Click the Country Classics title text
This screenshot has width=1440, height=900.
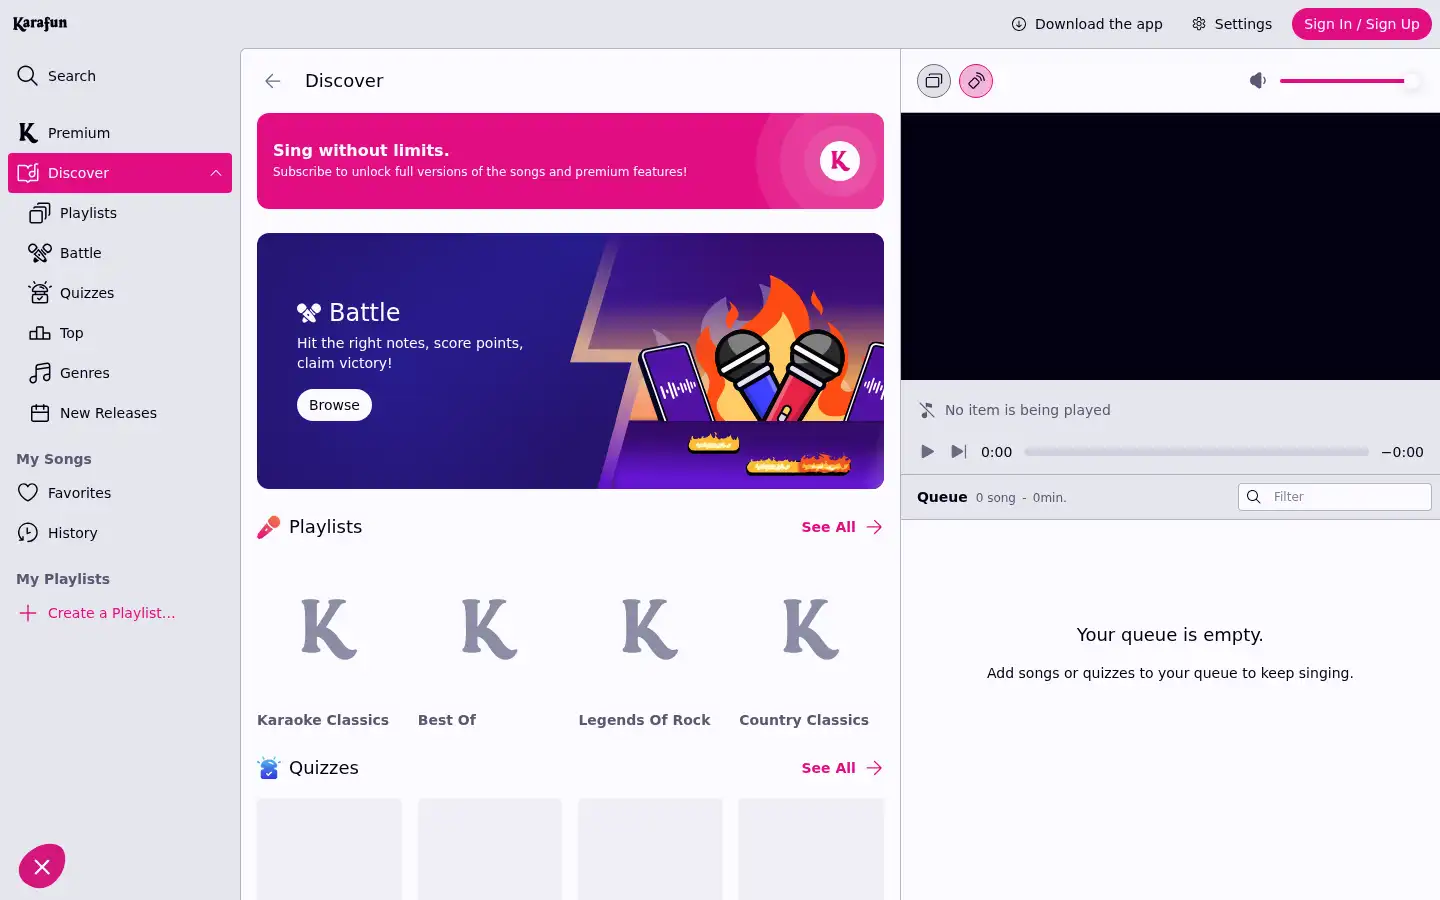(x=804, y=720)
